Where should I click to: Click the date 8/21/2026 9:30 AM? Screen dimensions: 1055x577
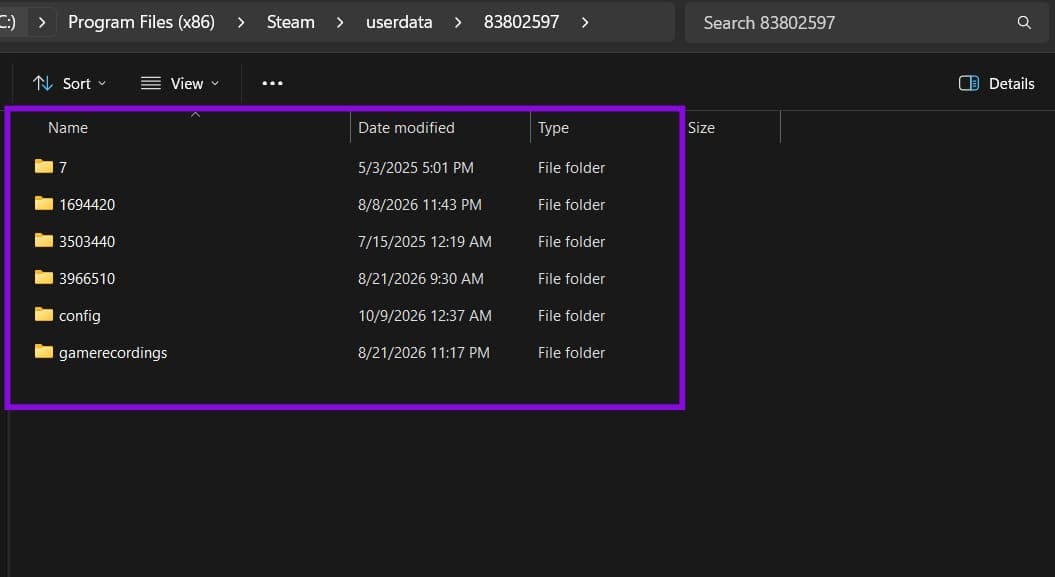pos(421,278)
